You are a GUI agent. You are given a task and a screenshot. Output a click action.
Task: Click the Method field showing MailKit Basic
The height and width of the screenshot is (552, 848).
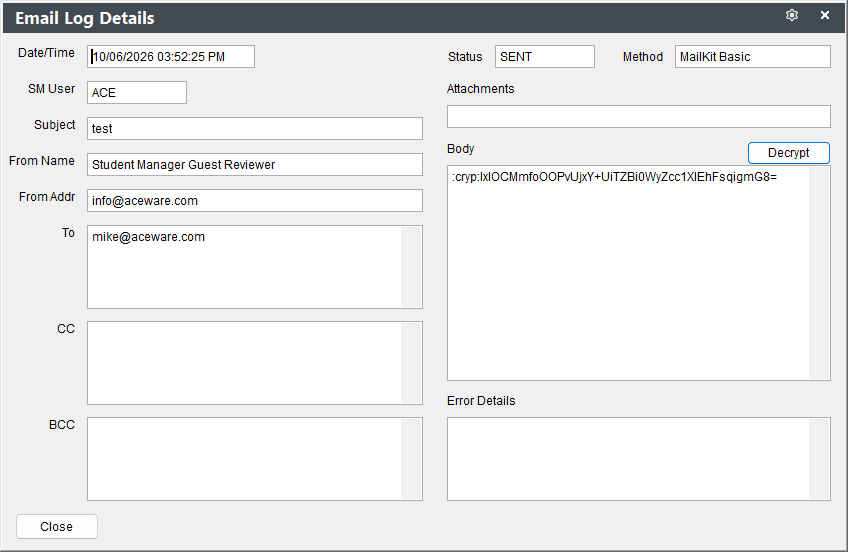point(753,56)
